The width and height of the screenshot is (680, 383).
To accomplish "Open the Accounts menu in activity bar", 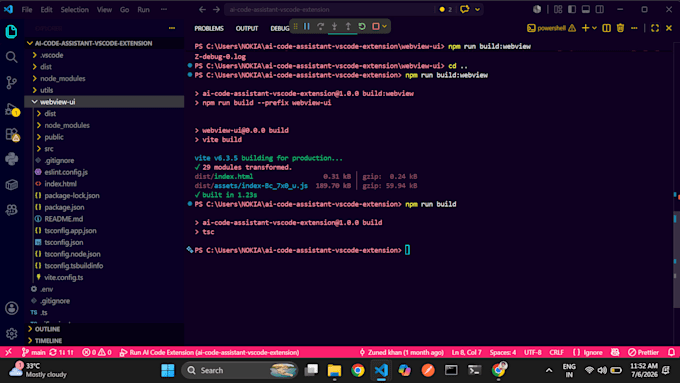I will pos(11,308).
